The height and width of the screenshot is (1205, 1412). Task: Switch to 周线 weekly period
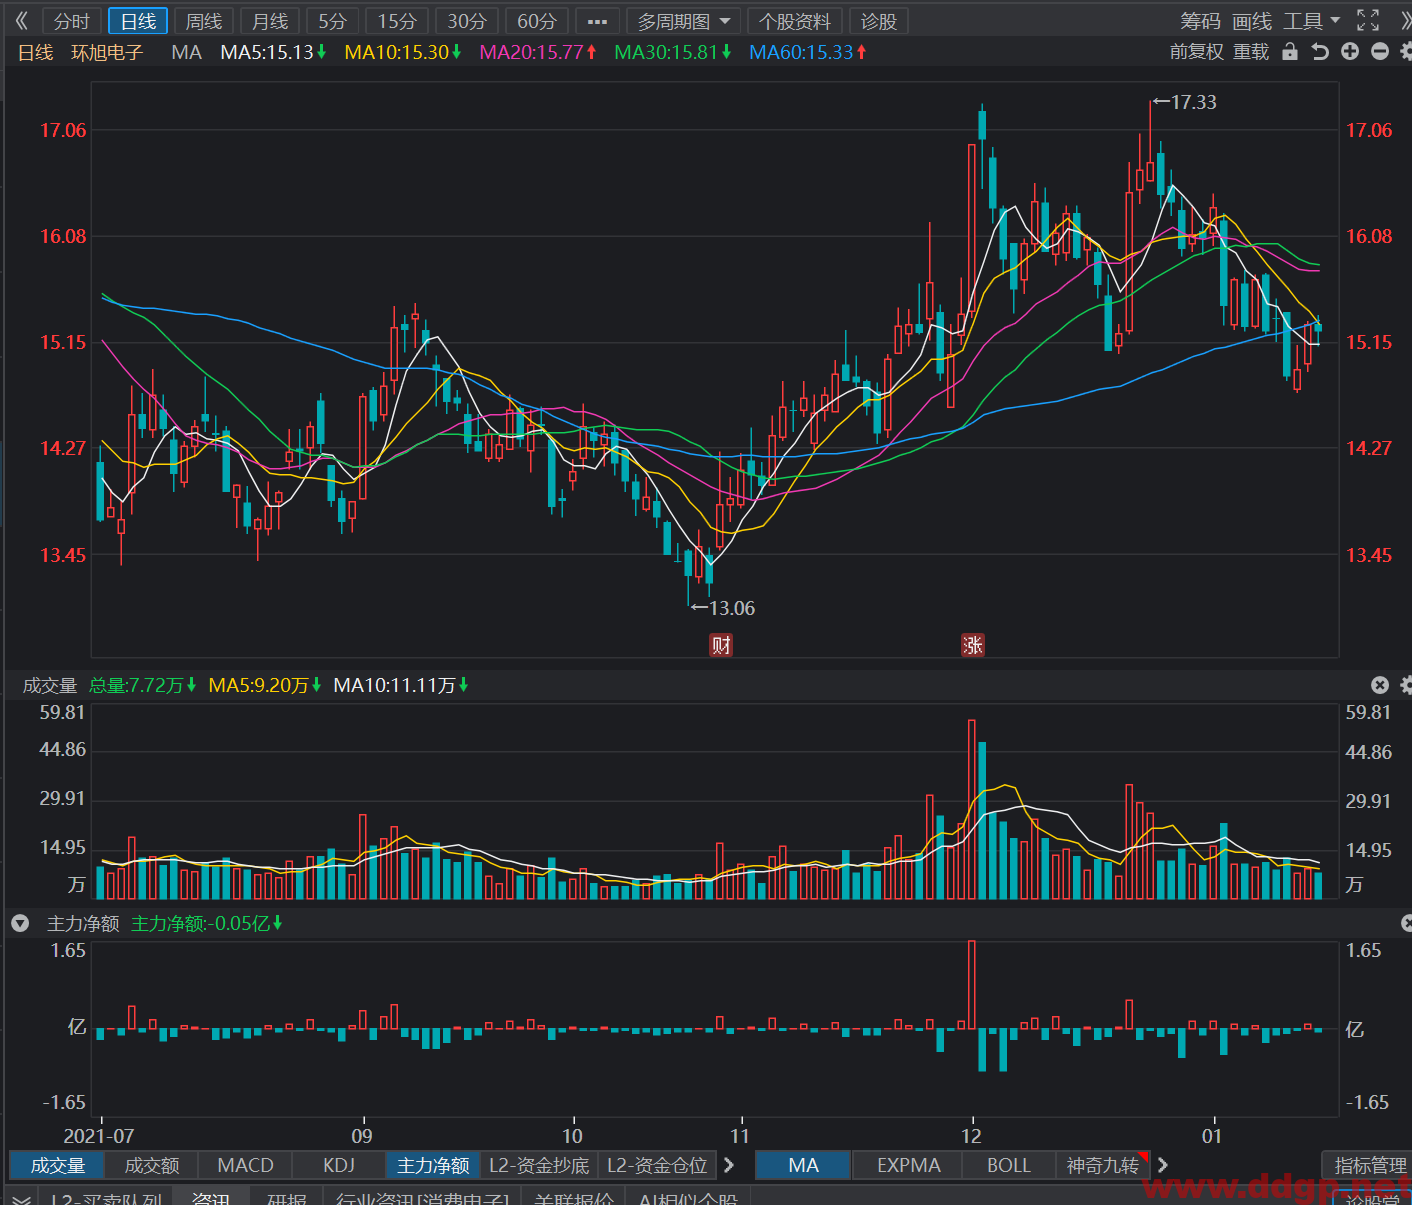pos(204,21)
